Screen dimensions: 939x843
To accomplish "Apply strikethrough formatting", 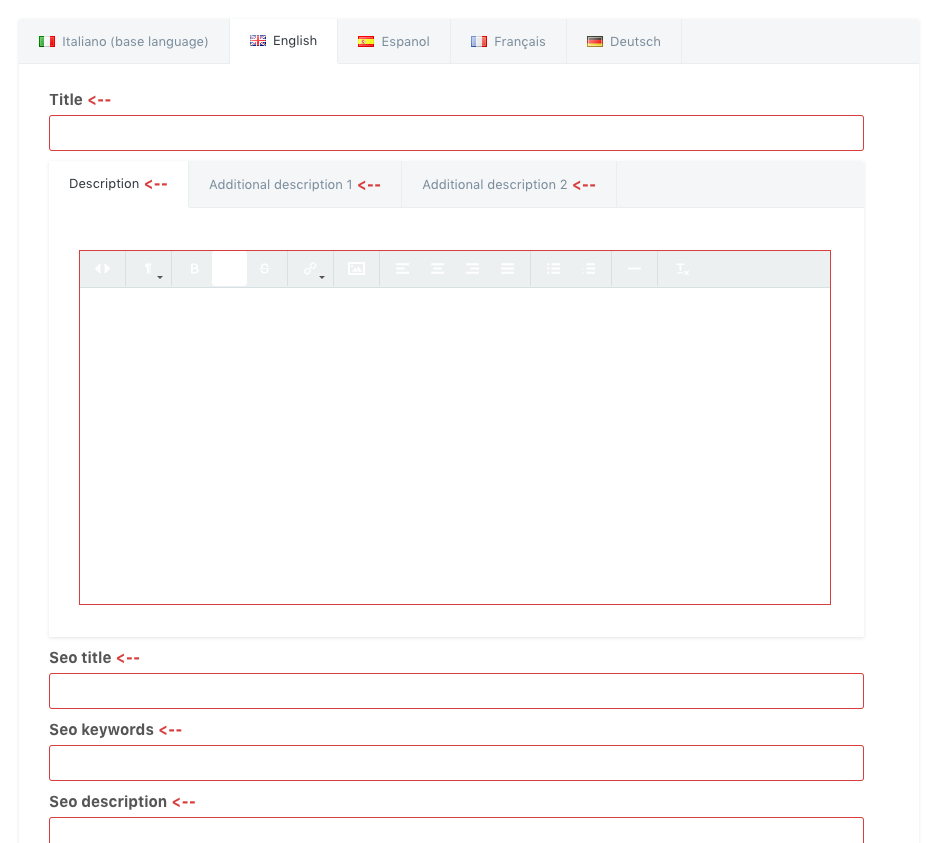I will click(265, 269).
